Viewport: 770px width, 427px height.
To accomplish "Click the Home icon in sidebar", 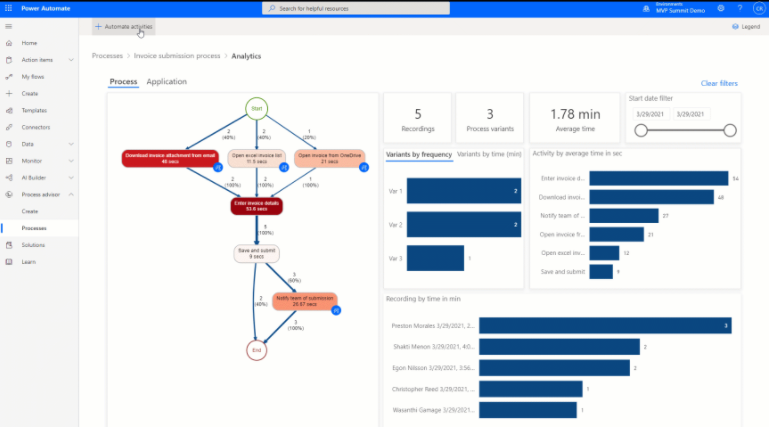I will 9,43.
